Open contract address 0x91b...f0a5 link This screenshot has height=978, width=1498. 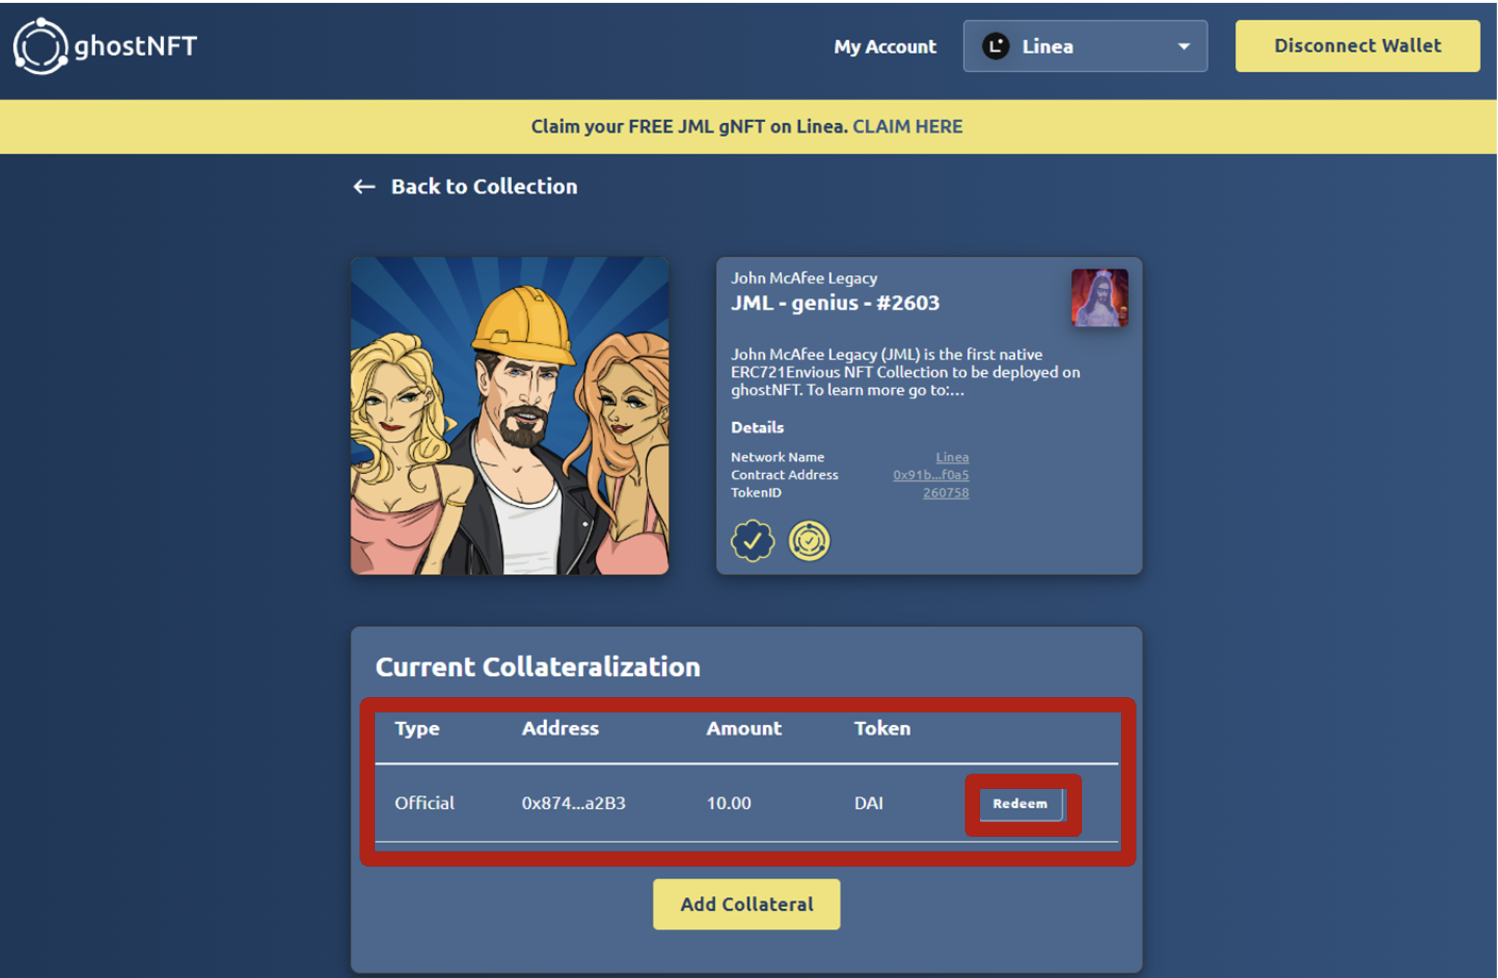click(x=931, y=475)
